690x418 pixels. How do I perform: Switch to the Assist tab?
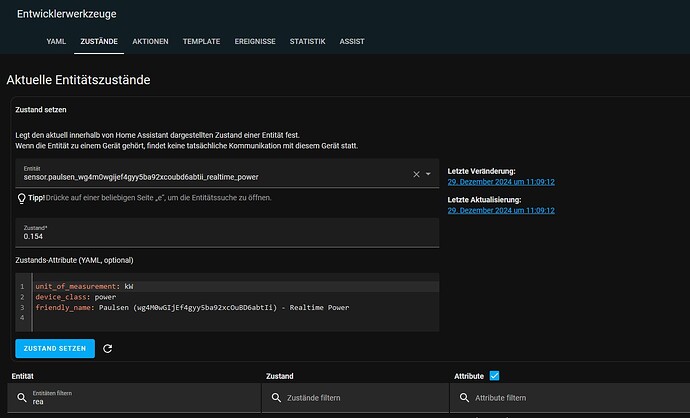[352, 41]
